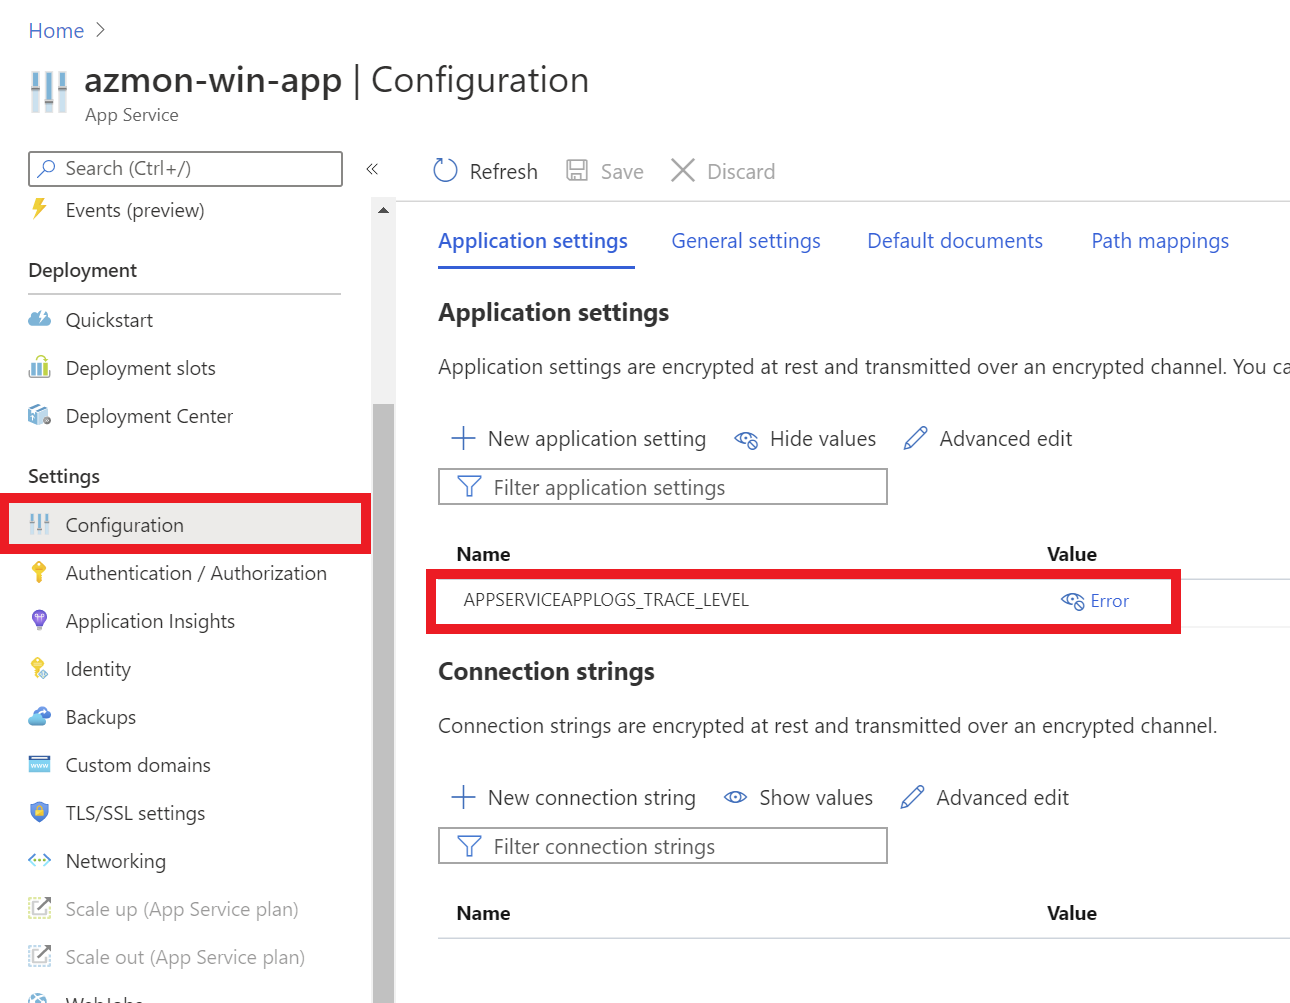Switch to the General settings tab
Image resolution: width=1290 pixels, height=1003 pixels.
tap(745, 241)
